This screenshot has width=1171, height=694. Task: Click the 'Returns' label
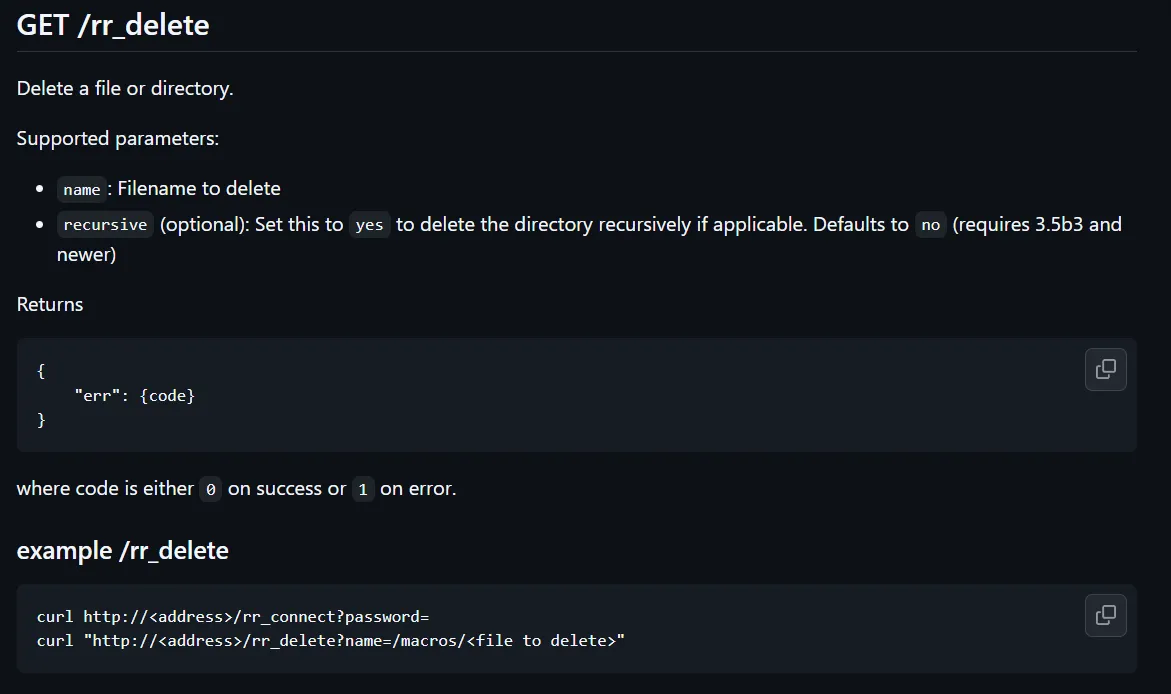point(50,304)
